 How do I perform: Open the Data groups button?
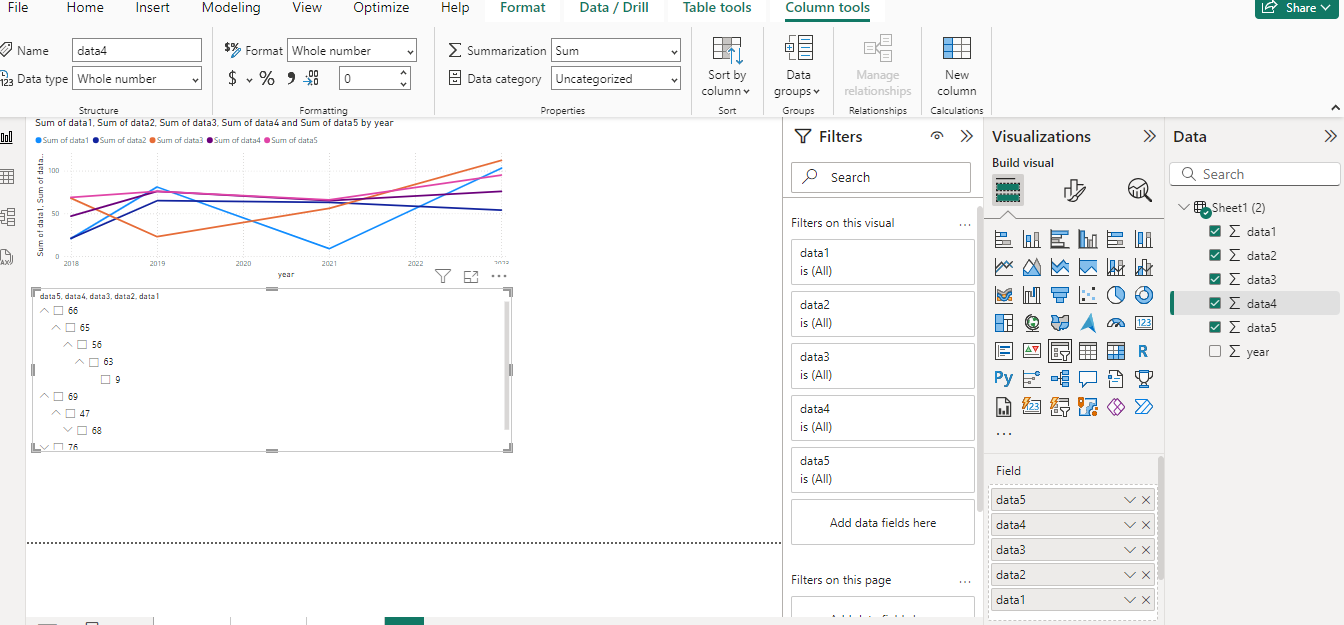point(798,67)
